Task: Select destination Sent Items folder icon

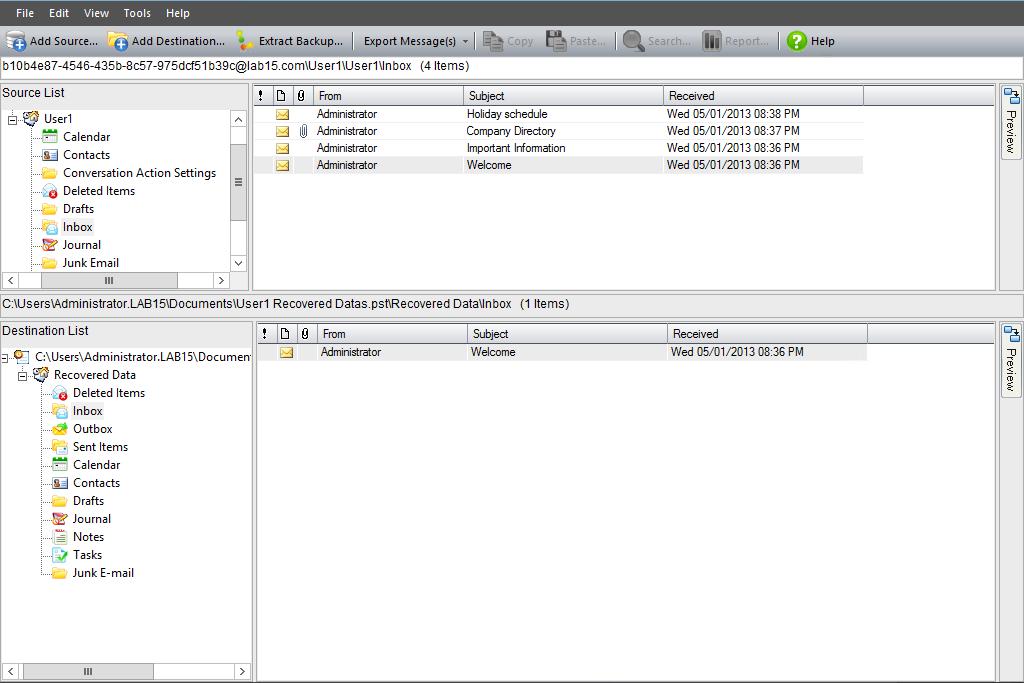Action: [x=60, y=447]
